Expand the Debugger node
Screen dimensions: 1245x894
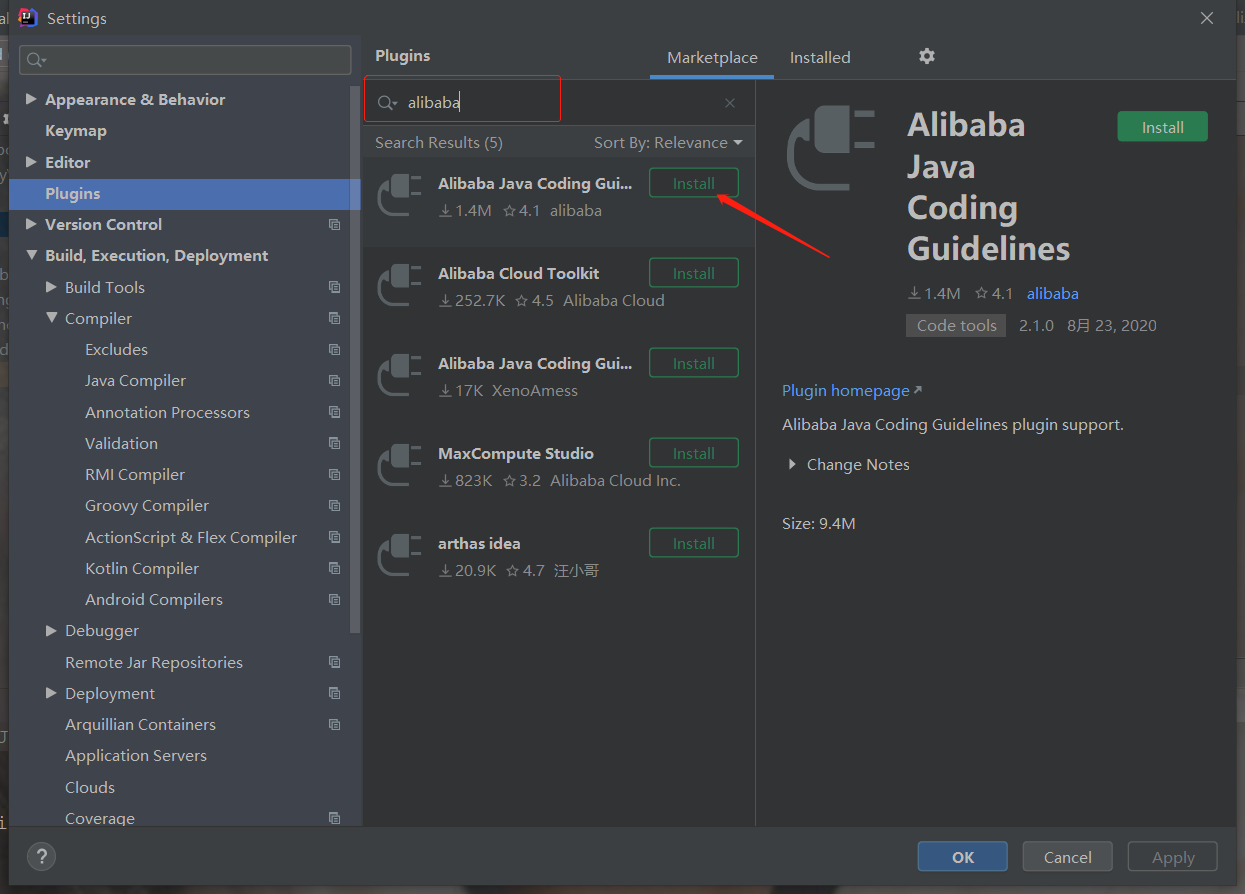click(51, 631)
